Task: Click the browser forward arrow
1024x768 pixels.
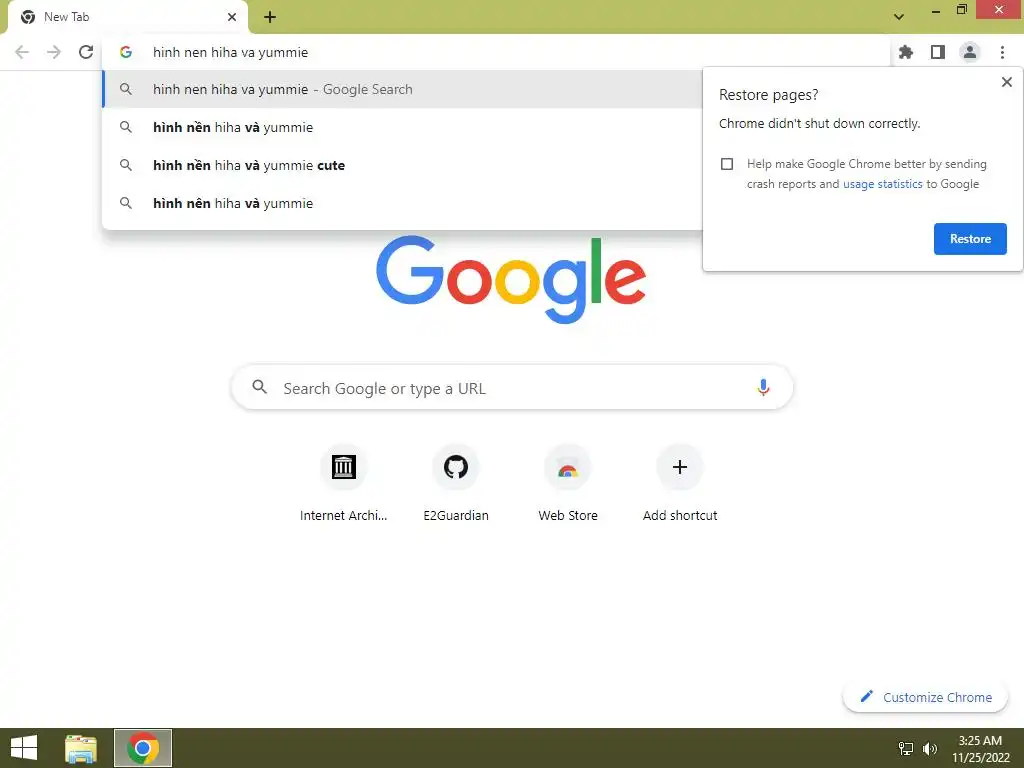Action: tap(54, 52)
